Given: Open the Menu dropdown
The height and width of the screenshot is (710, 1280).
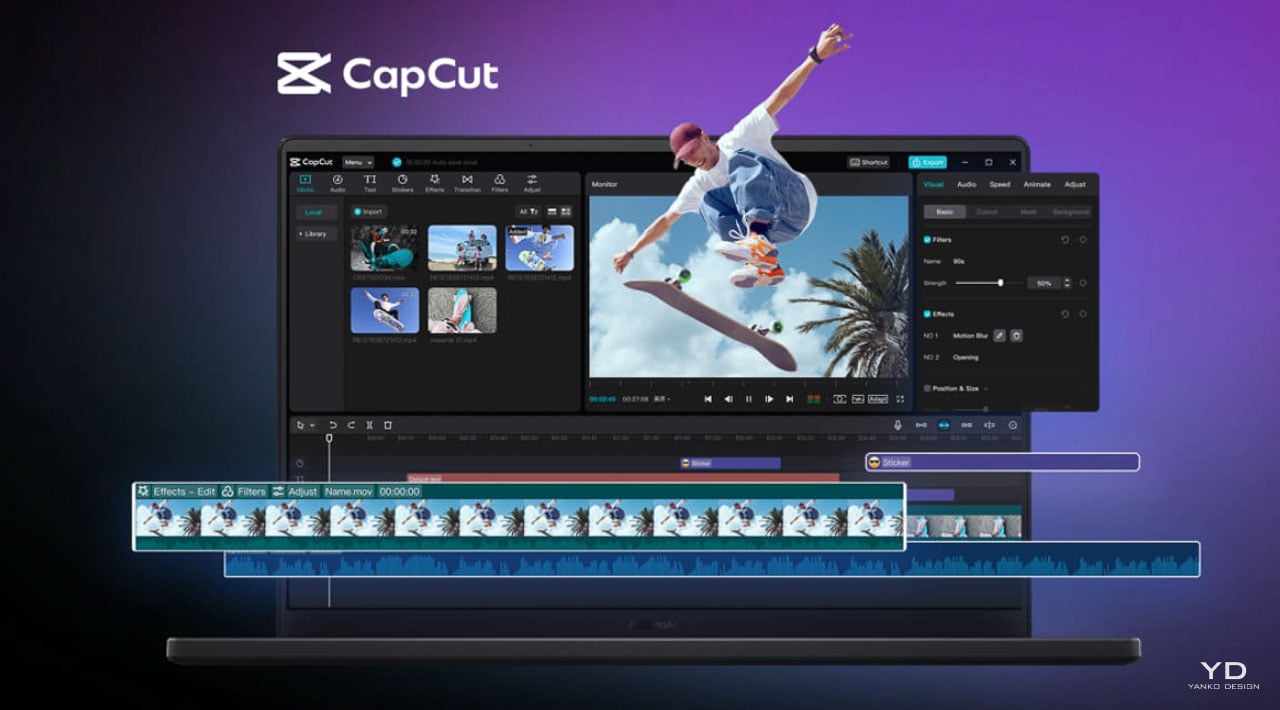Looking at the screenshot, I should (357, 162).
